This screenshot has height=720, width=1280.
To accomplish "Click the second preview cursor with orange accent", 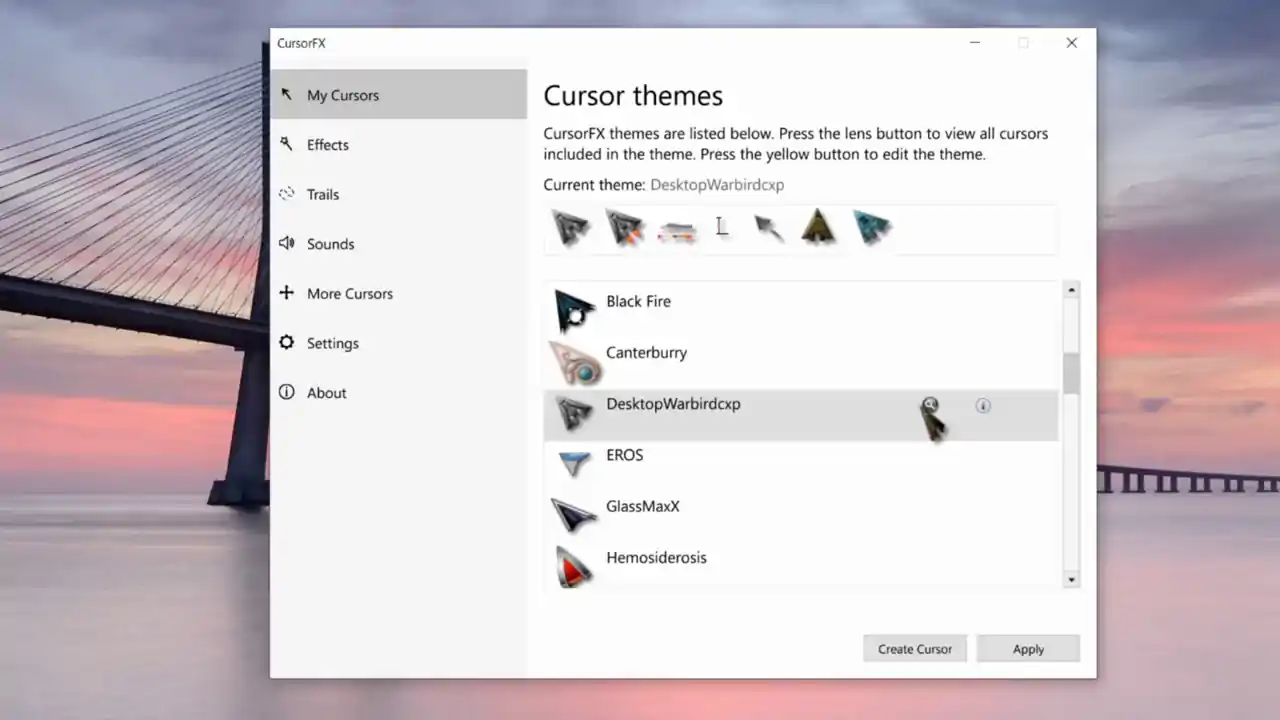I will click(x=624, y=228).
